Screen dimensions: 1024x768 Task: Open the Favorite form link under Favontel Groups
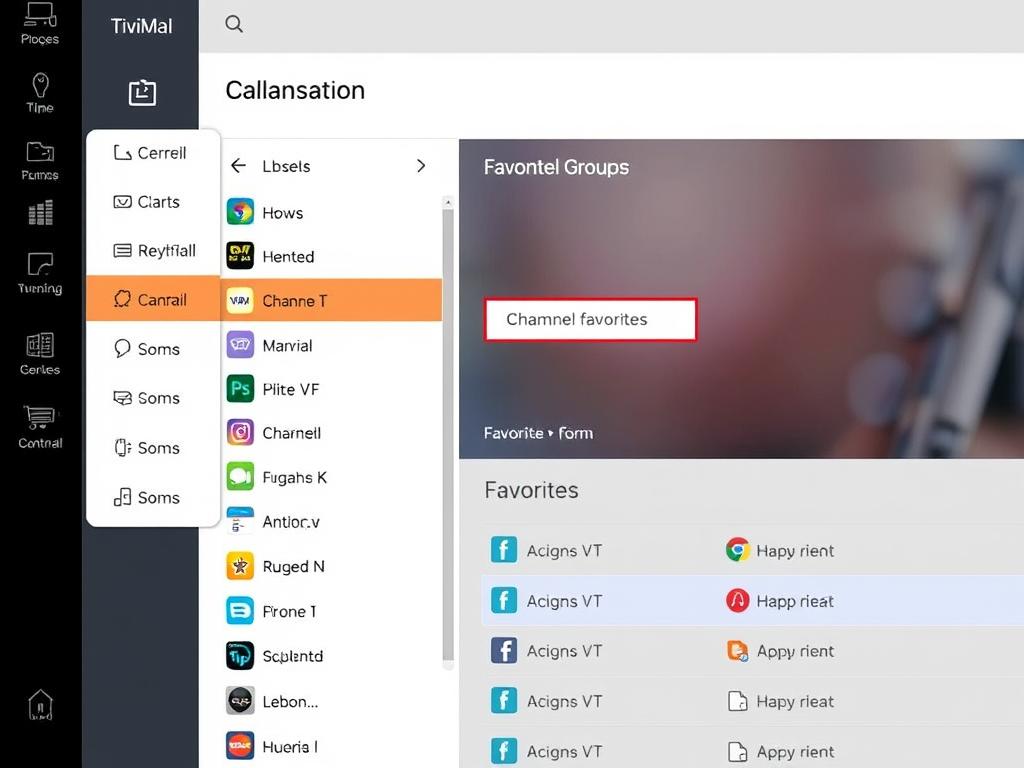tap(539, 433)
